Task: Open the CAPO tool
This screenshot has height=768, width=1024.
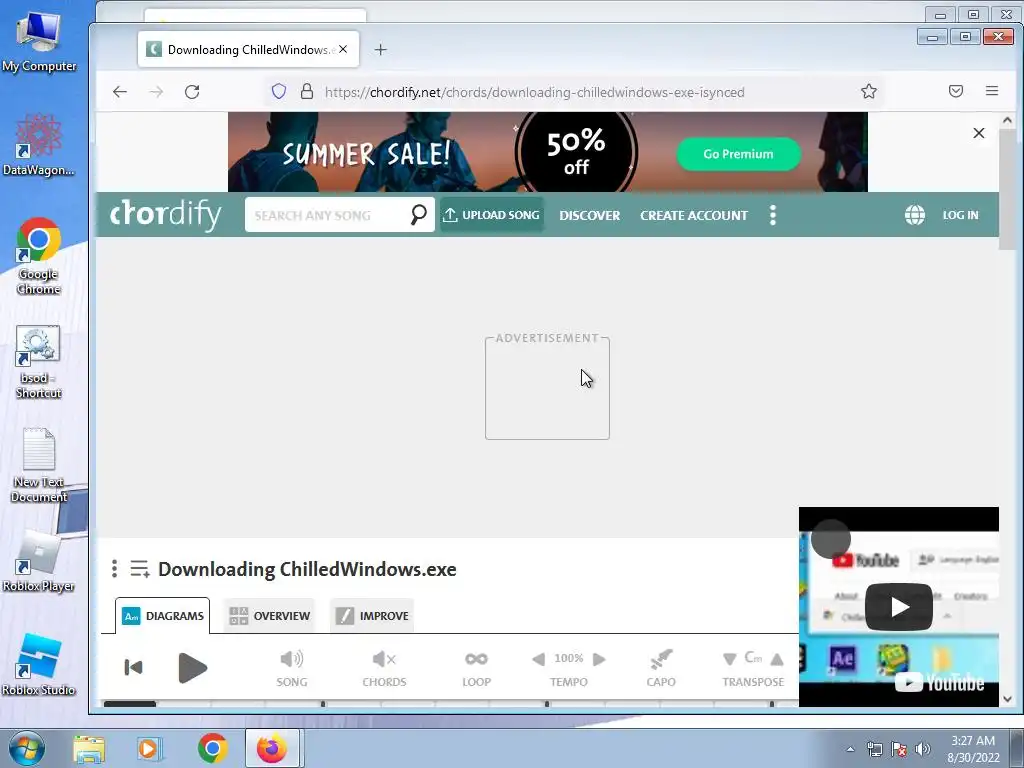Action: coord(661,668)
